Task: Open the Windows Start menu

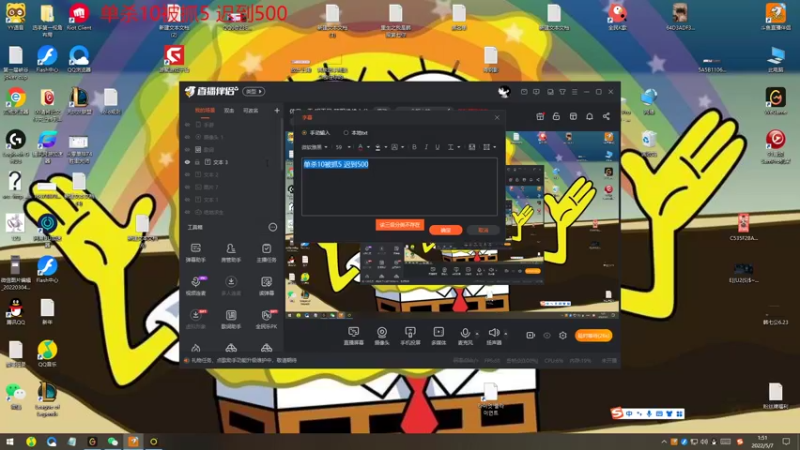Action: coord(10,441)
